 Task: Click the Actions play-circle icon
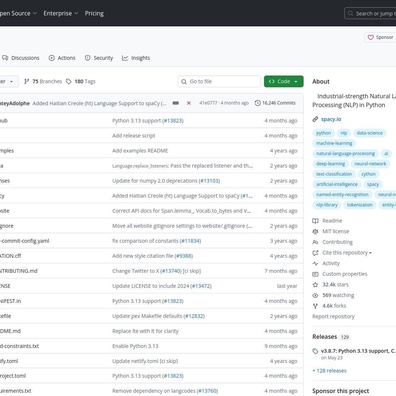52,58
